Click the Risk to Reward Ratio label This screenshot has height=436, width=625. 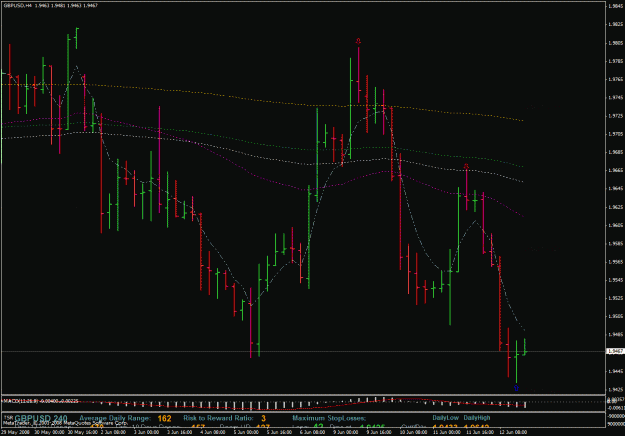click(218, 418)
